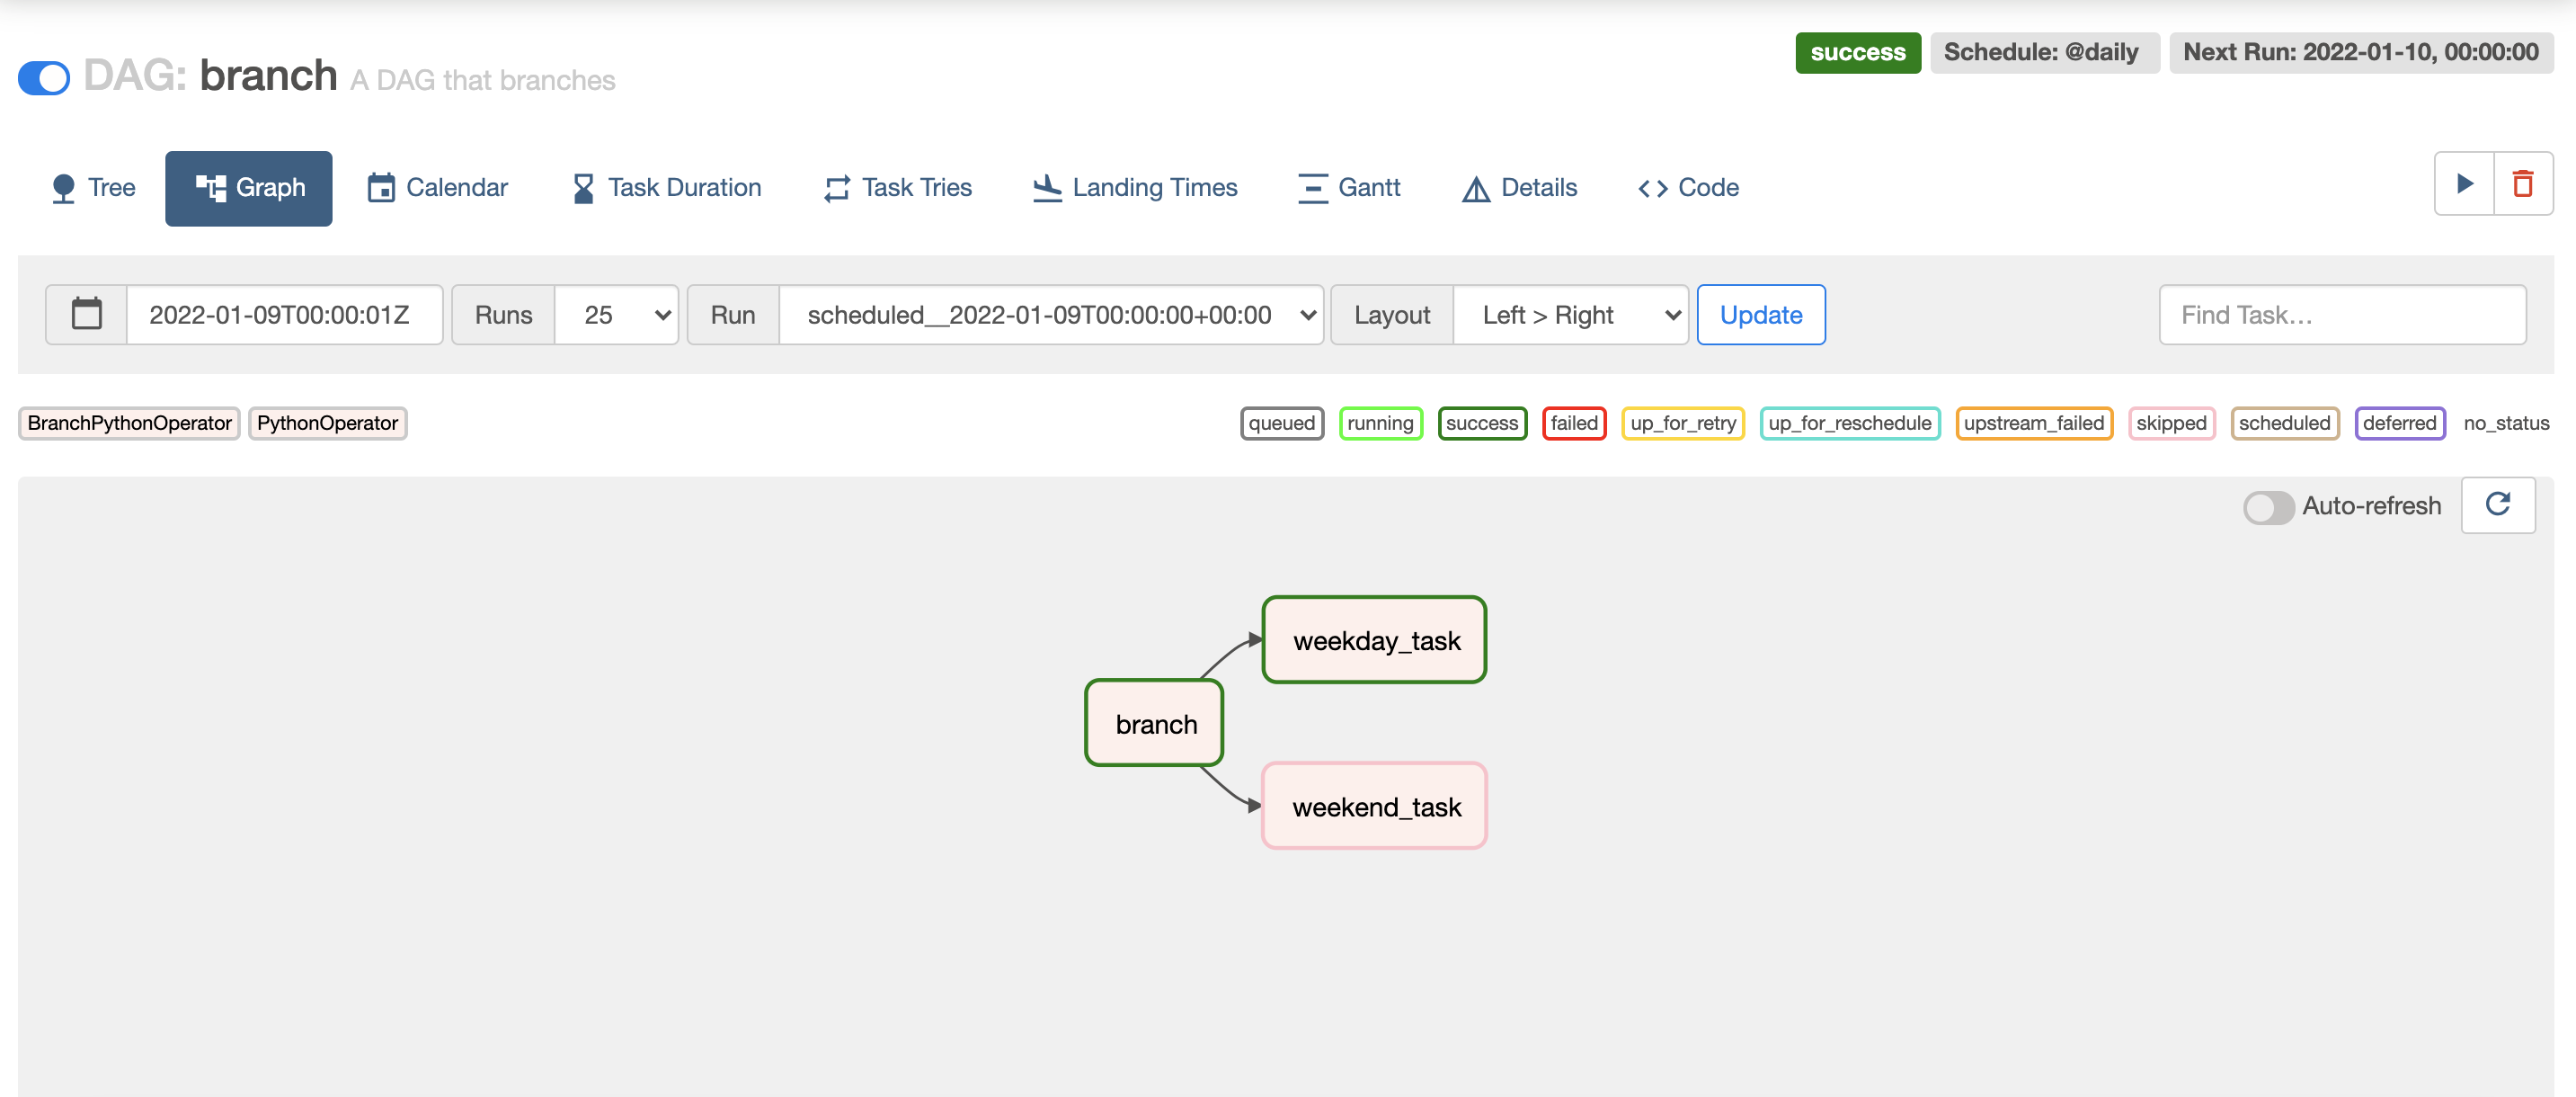
Task: Open the Runs count dropdown
Action: point(616,315)
